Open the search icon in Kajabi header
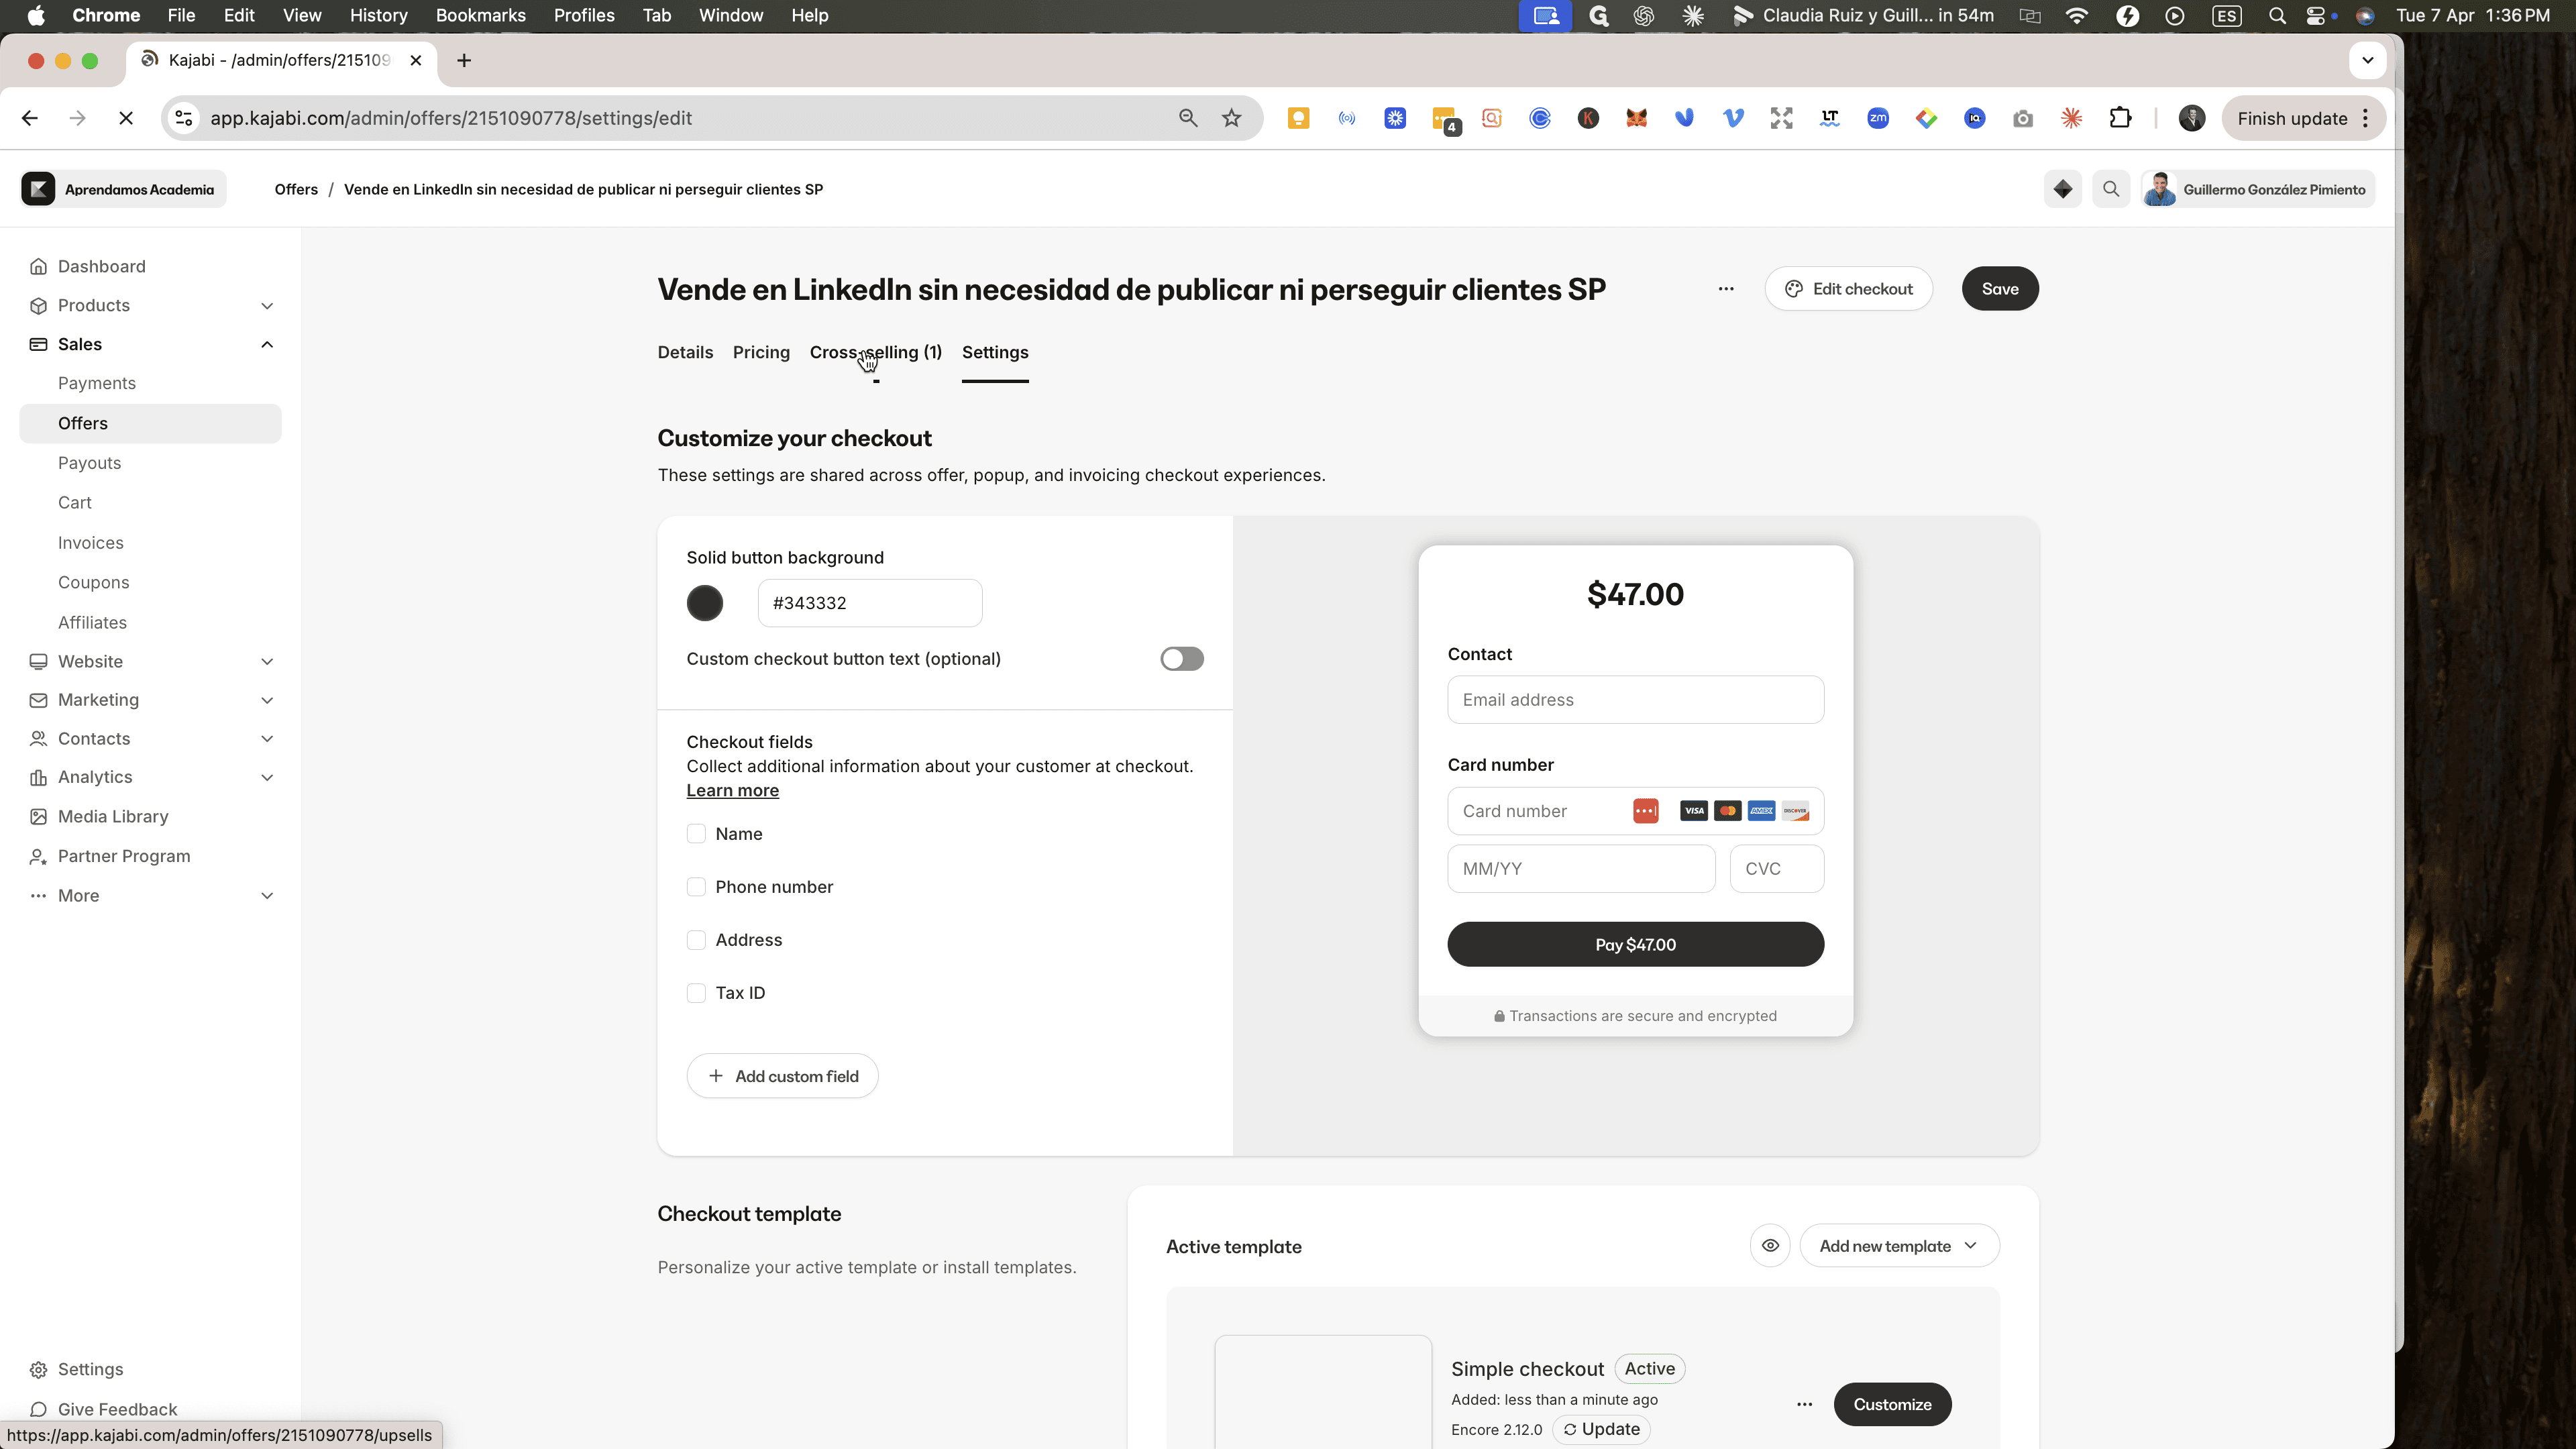The width and height of the screenshot is (2576, 1449). (2111, 189)
